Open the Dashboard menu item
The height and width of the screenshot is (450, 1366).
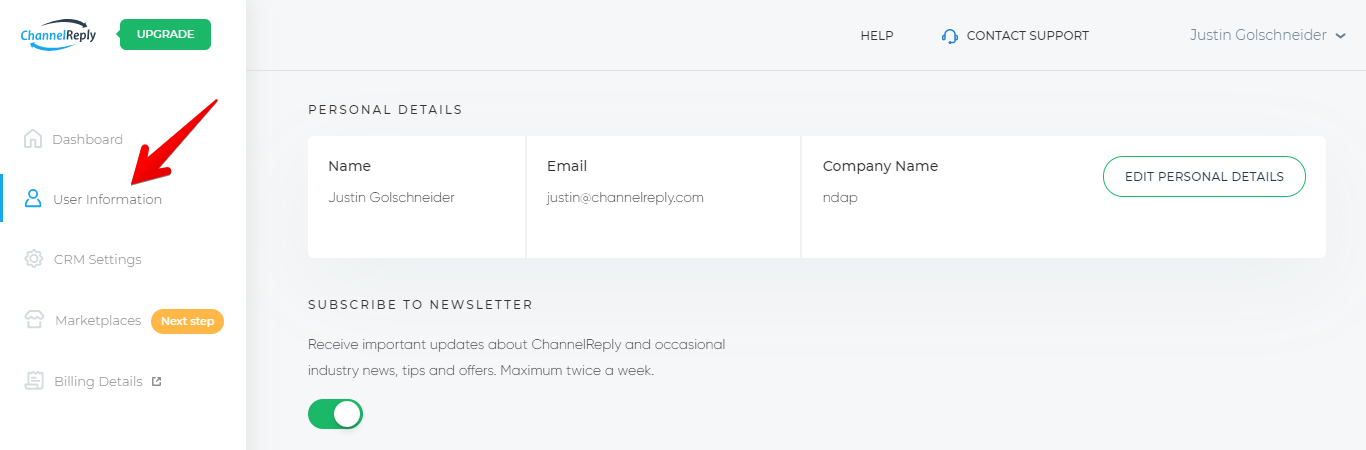[x=87, y=139]
